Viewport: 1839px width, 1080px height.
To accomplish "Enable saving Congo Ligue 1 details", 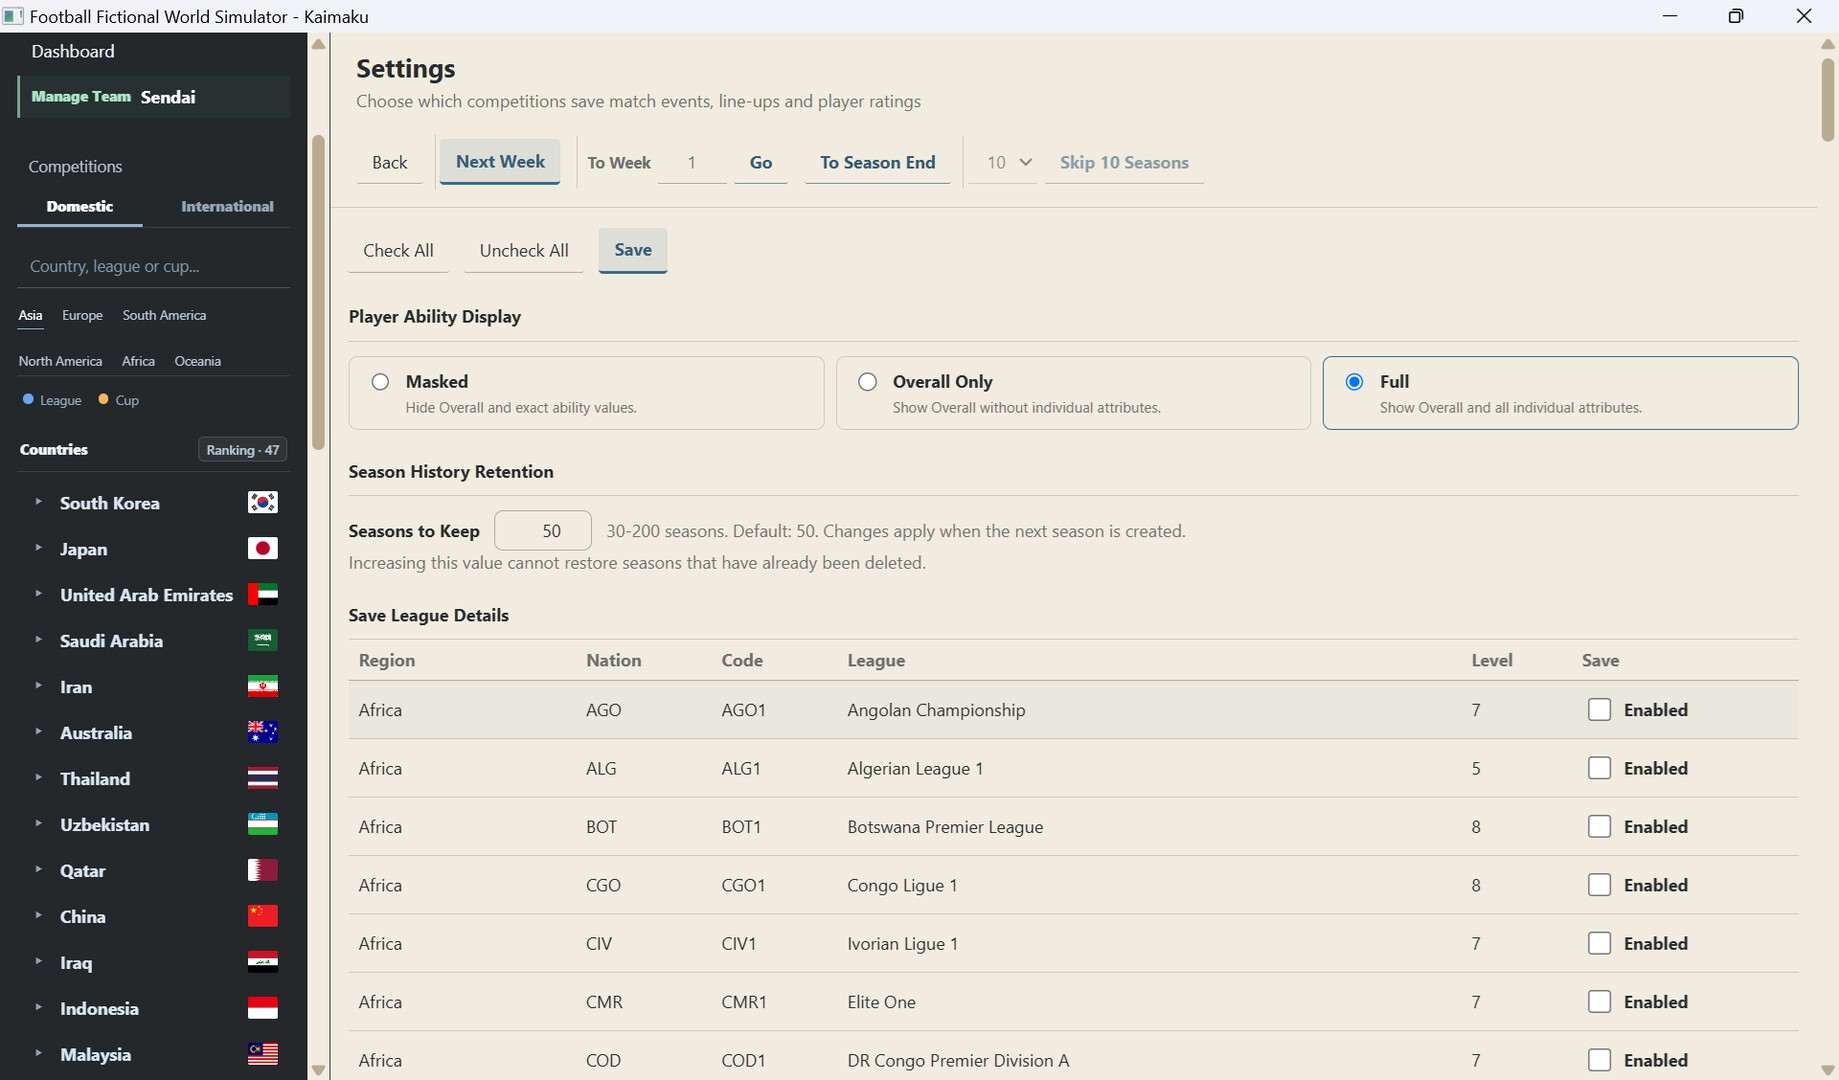I will click(x=1599, y=885).
